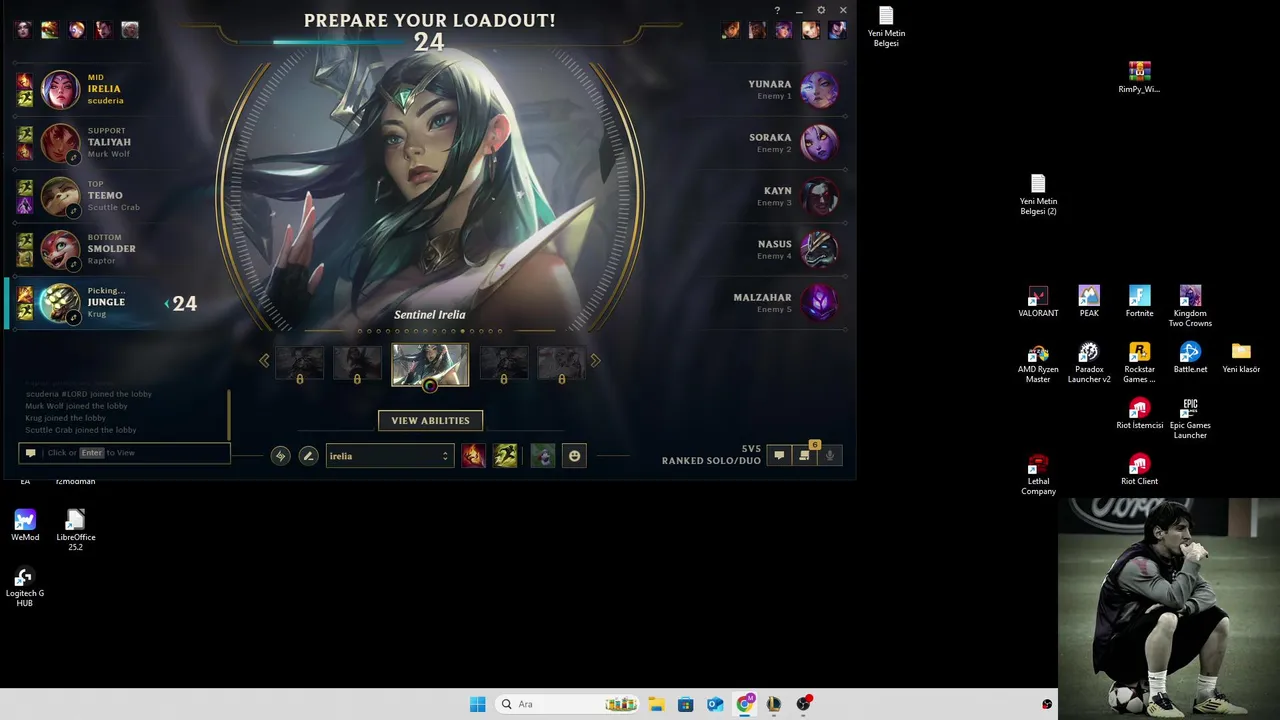Click the first ally banned champion icon
The height and width of the screenshot is (720, 1280).
click(x=23, y=30)
